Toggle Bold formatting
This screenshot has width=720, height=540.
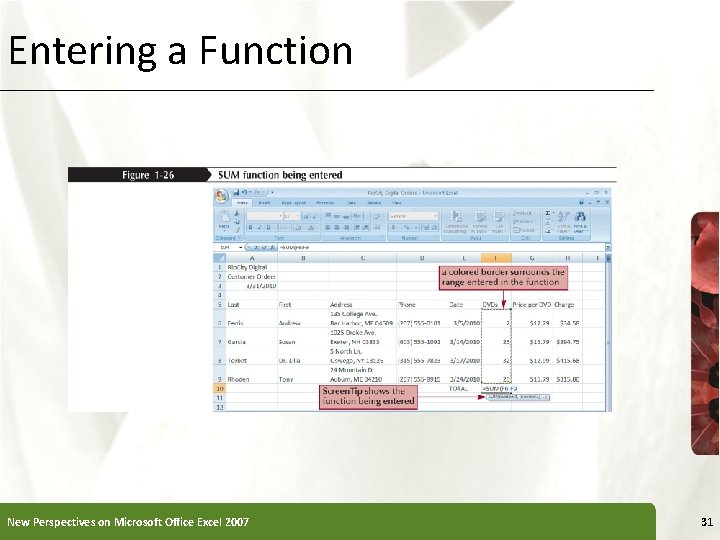click(251, 227)
